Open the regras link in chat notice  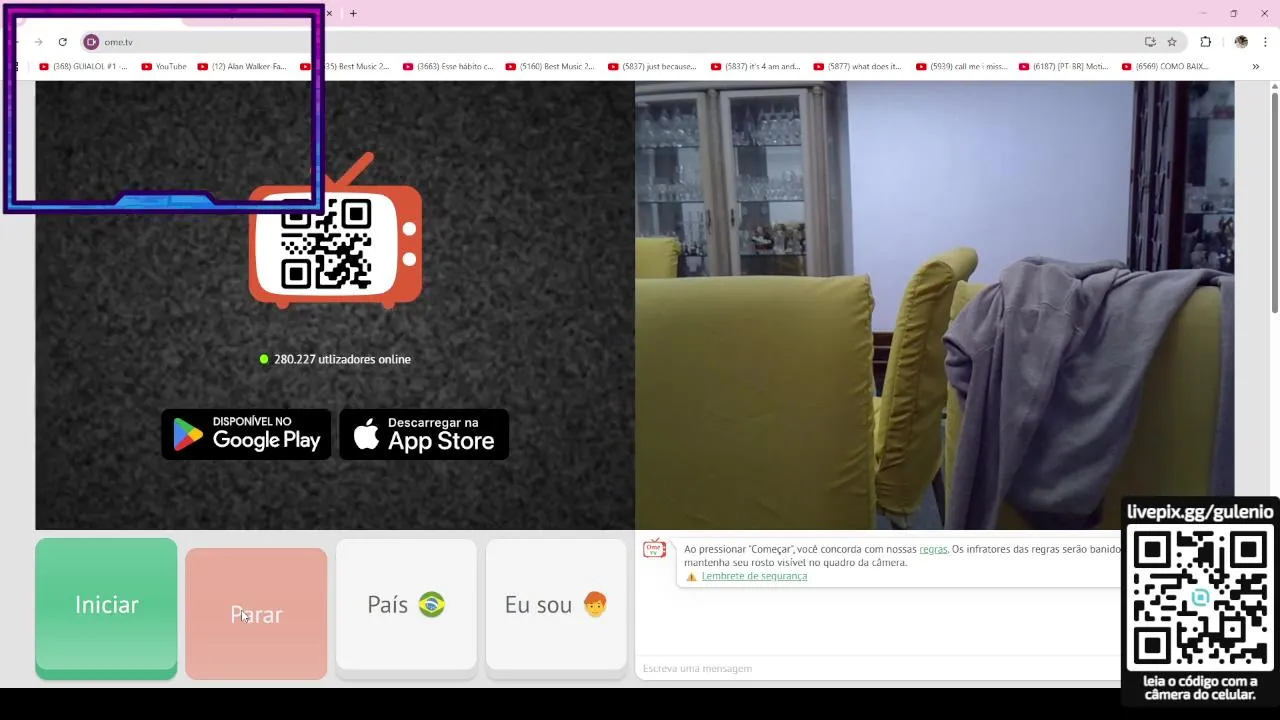(933, 549)
